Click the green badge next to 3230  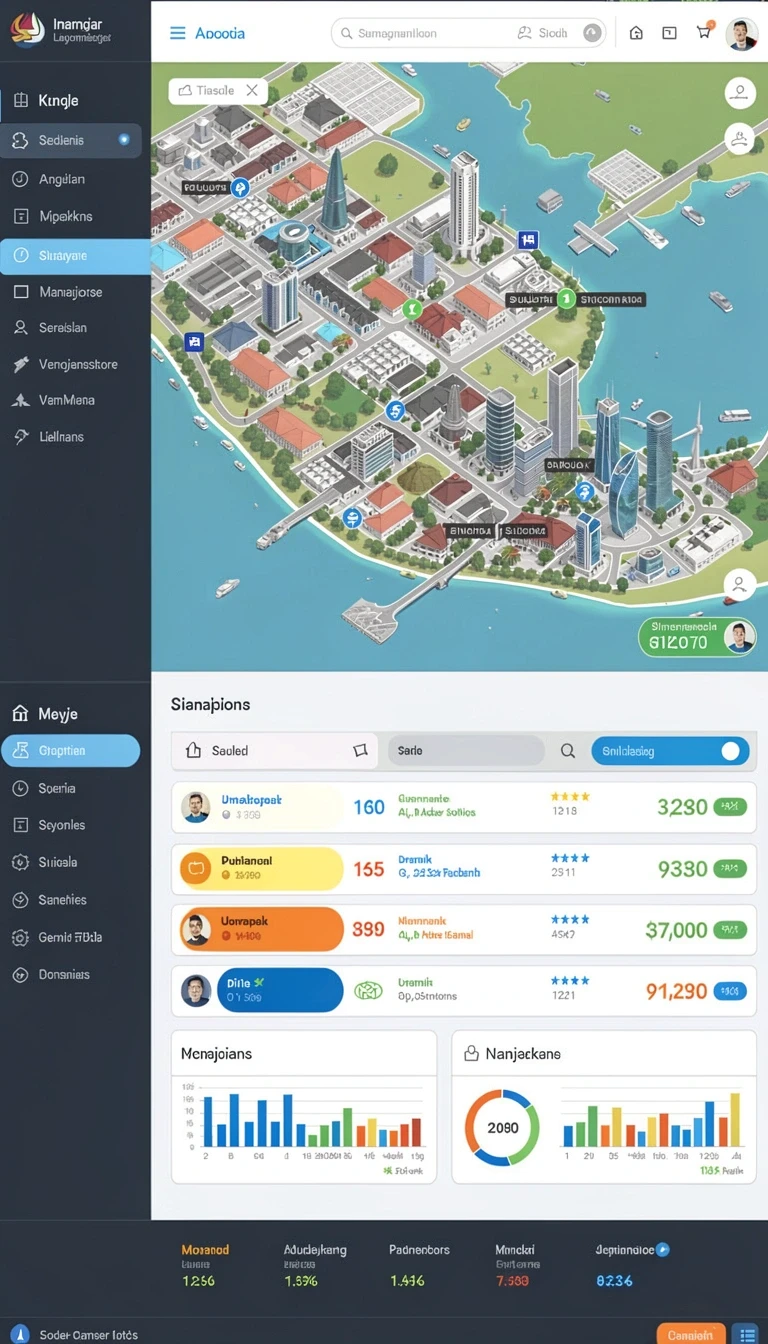tap(730, 807)
